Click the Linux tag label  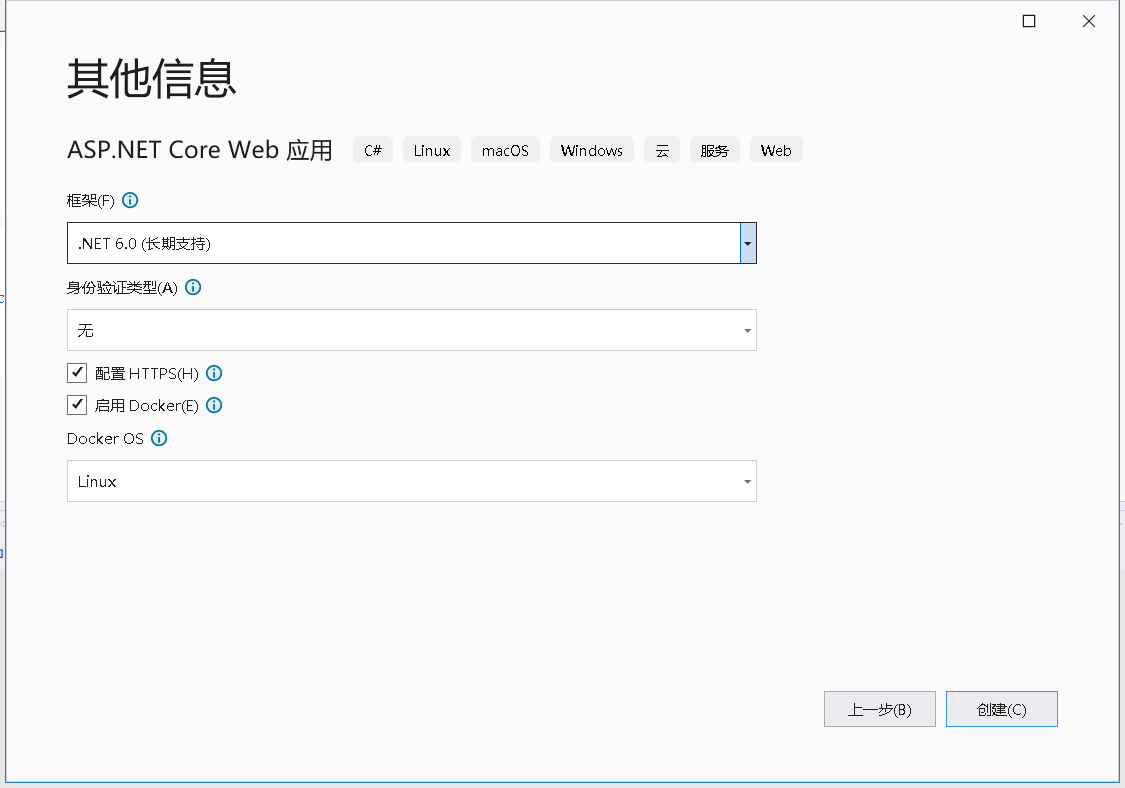pyautogui.click(x=432, y=150)
